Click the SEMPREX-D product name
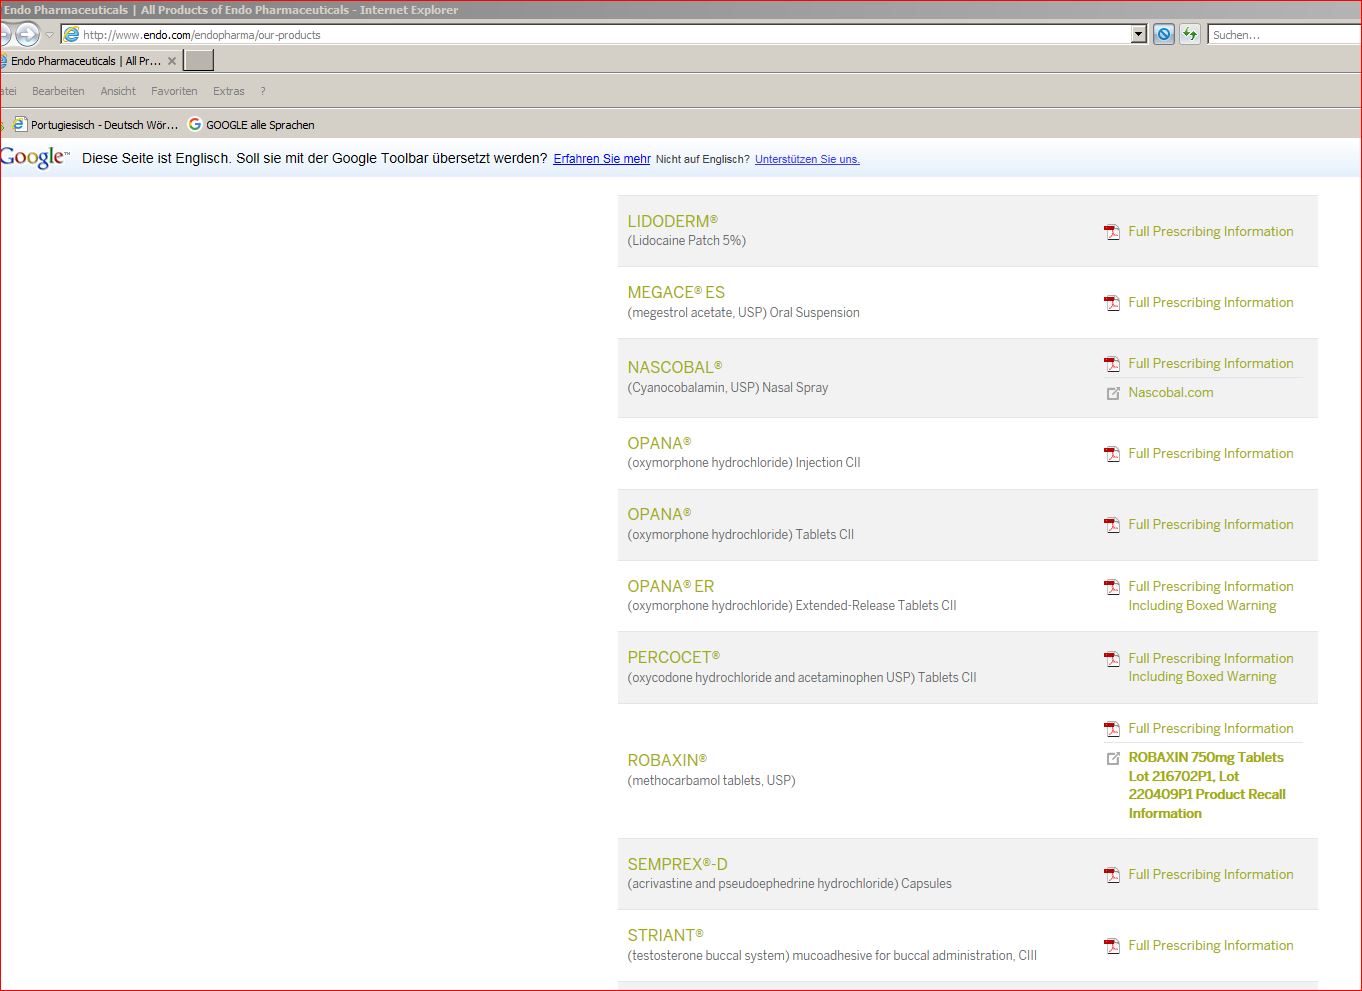 point(677,865)
